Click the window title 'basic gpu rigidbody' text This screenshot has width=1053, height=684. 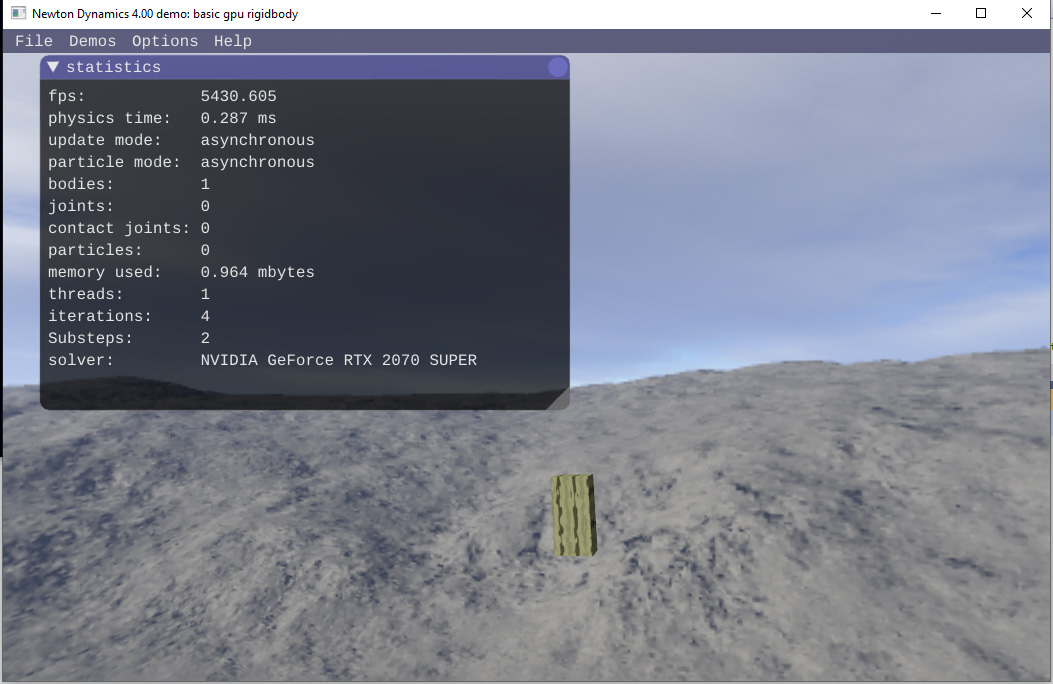pos(245,14)
